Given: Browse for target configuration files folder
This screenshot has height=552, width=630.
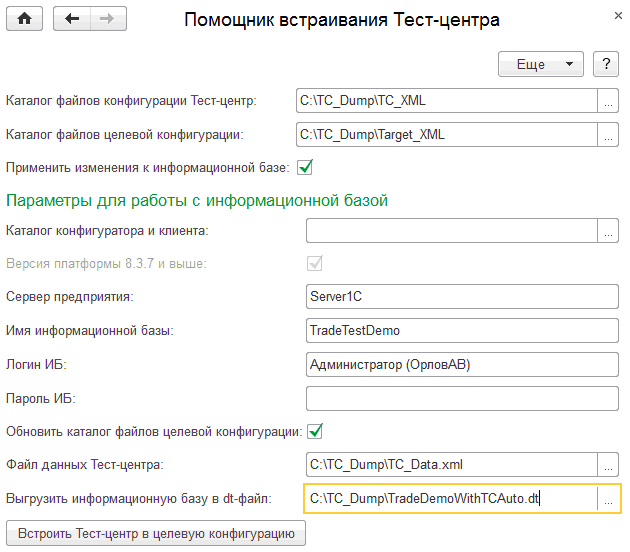Looking at the screenshot, I should (608, 134).
